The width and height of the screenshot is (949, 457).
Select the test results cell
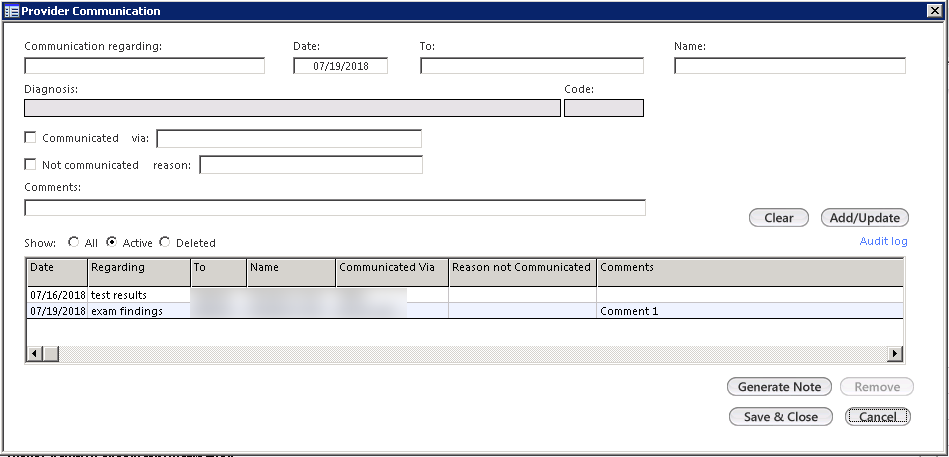click(x=139, y=295)
